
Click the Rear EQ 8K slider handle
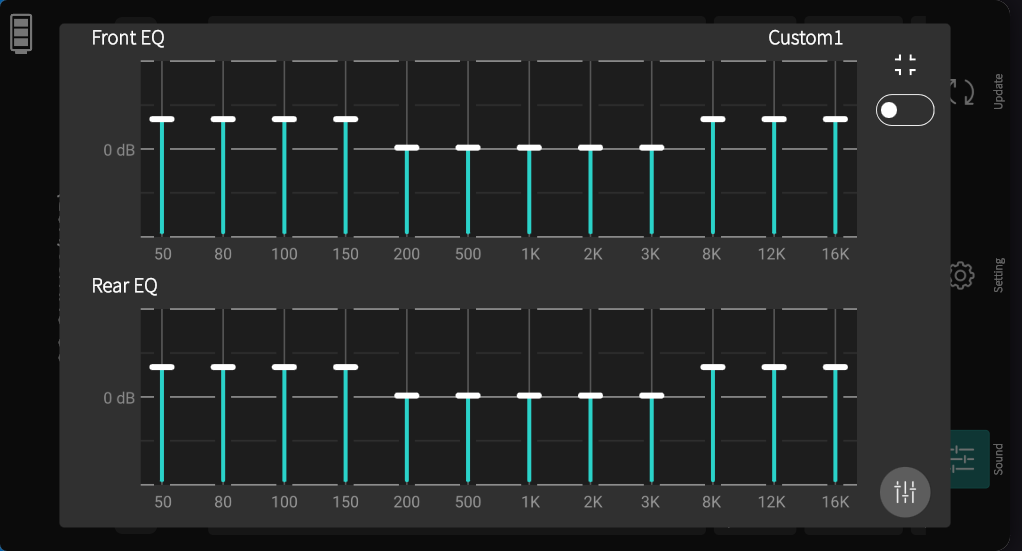click(x=712, y=367)
